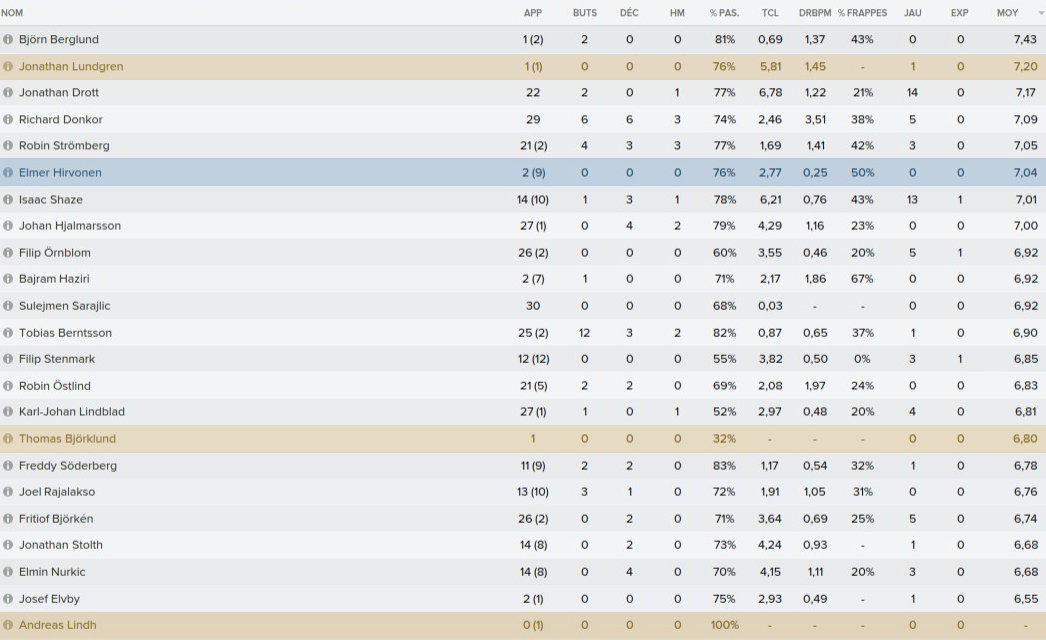Screen dimensions: 1046x640
Task: Open Isaac Shaze player link
Action: (x=51, y=200)
